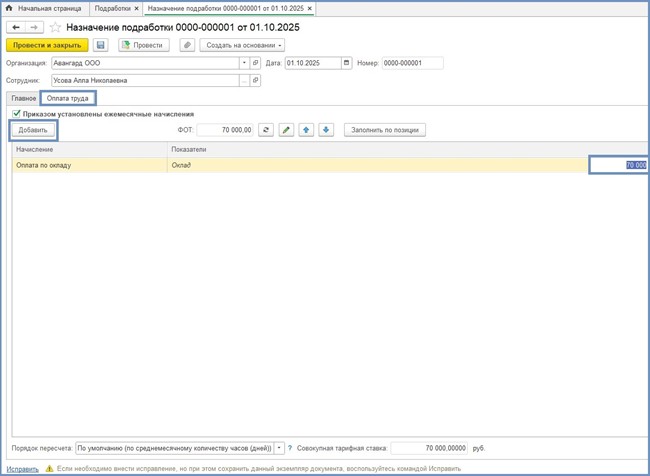Screen dimensions: 650x476
Task: Expand the Организация dropdown list
Action: [243, 63]
